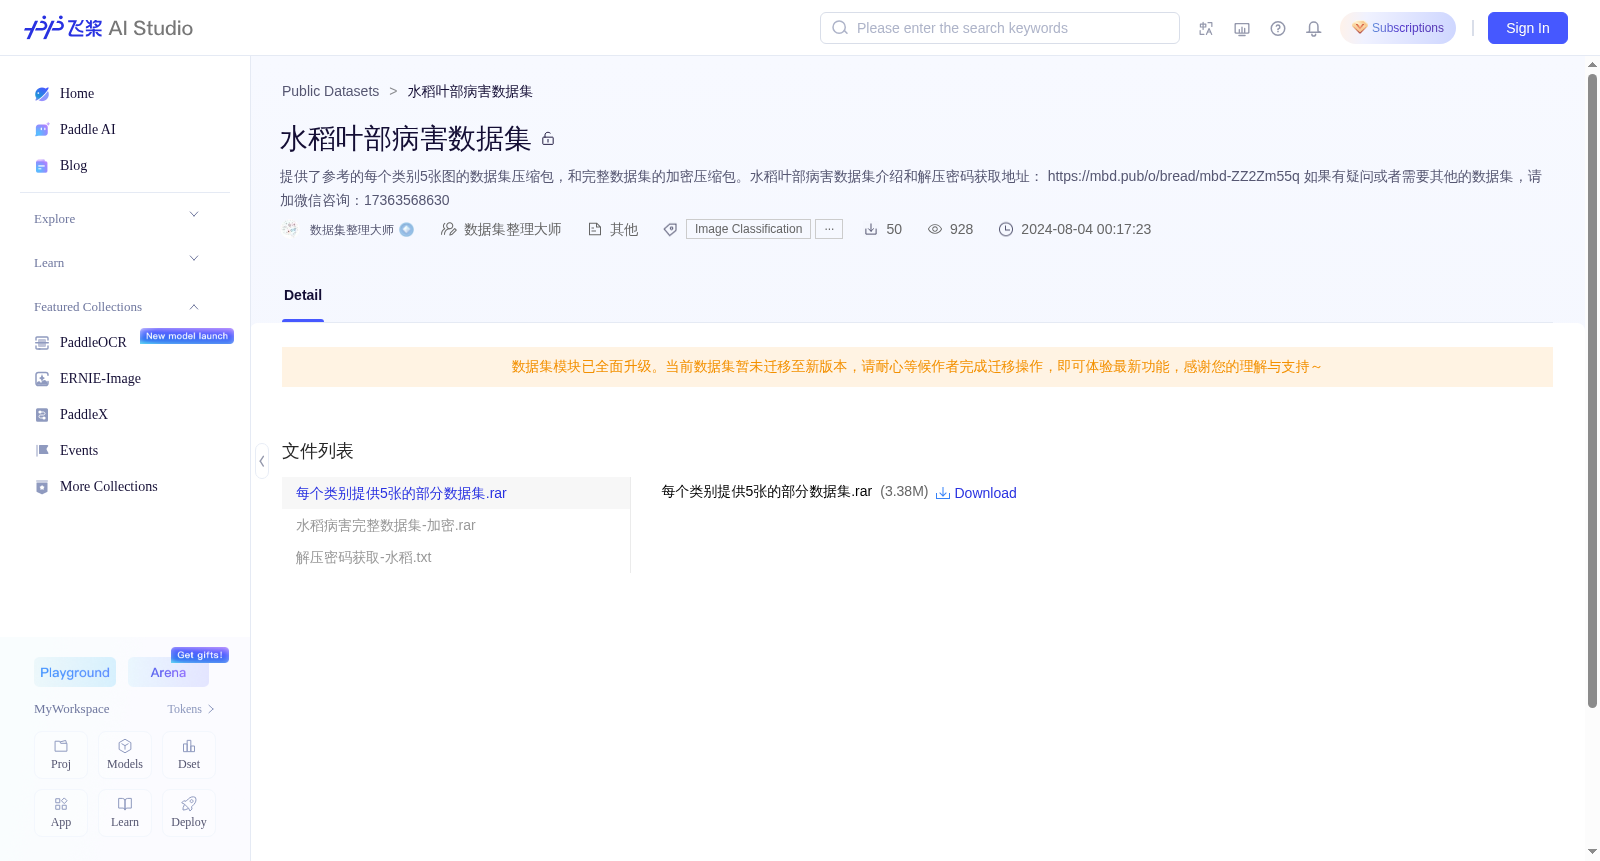
Task: Select the Detail tab
Action: pos(303,295)
